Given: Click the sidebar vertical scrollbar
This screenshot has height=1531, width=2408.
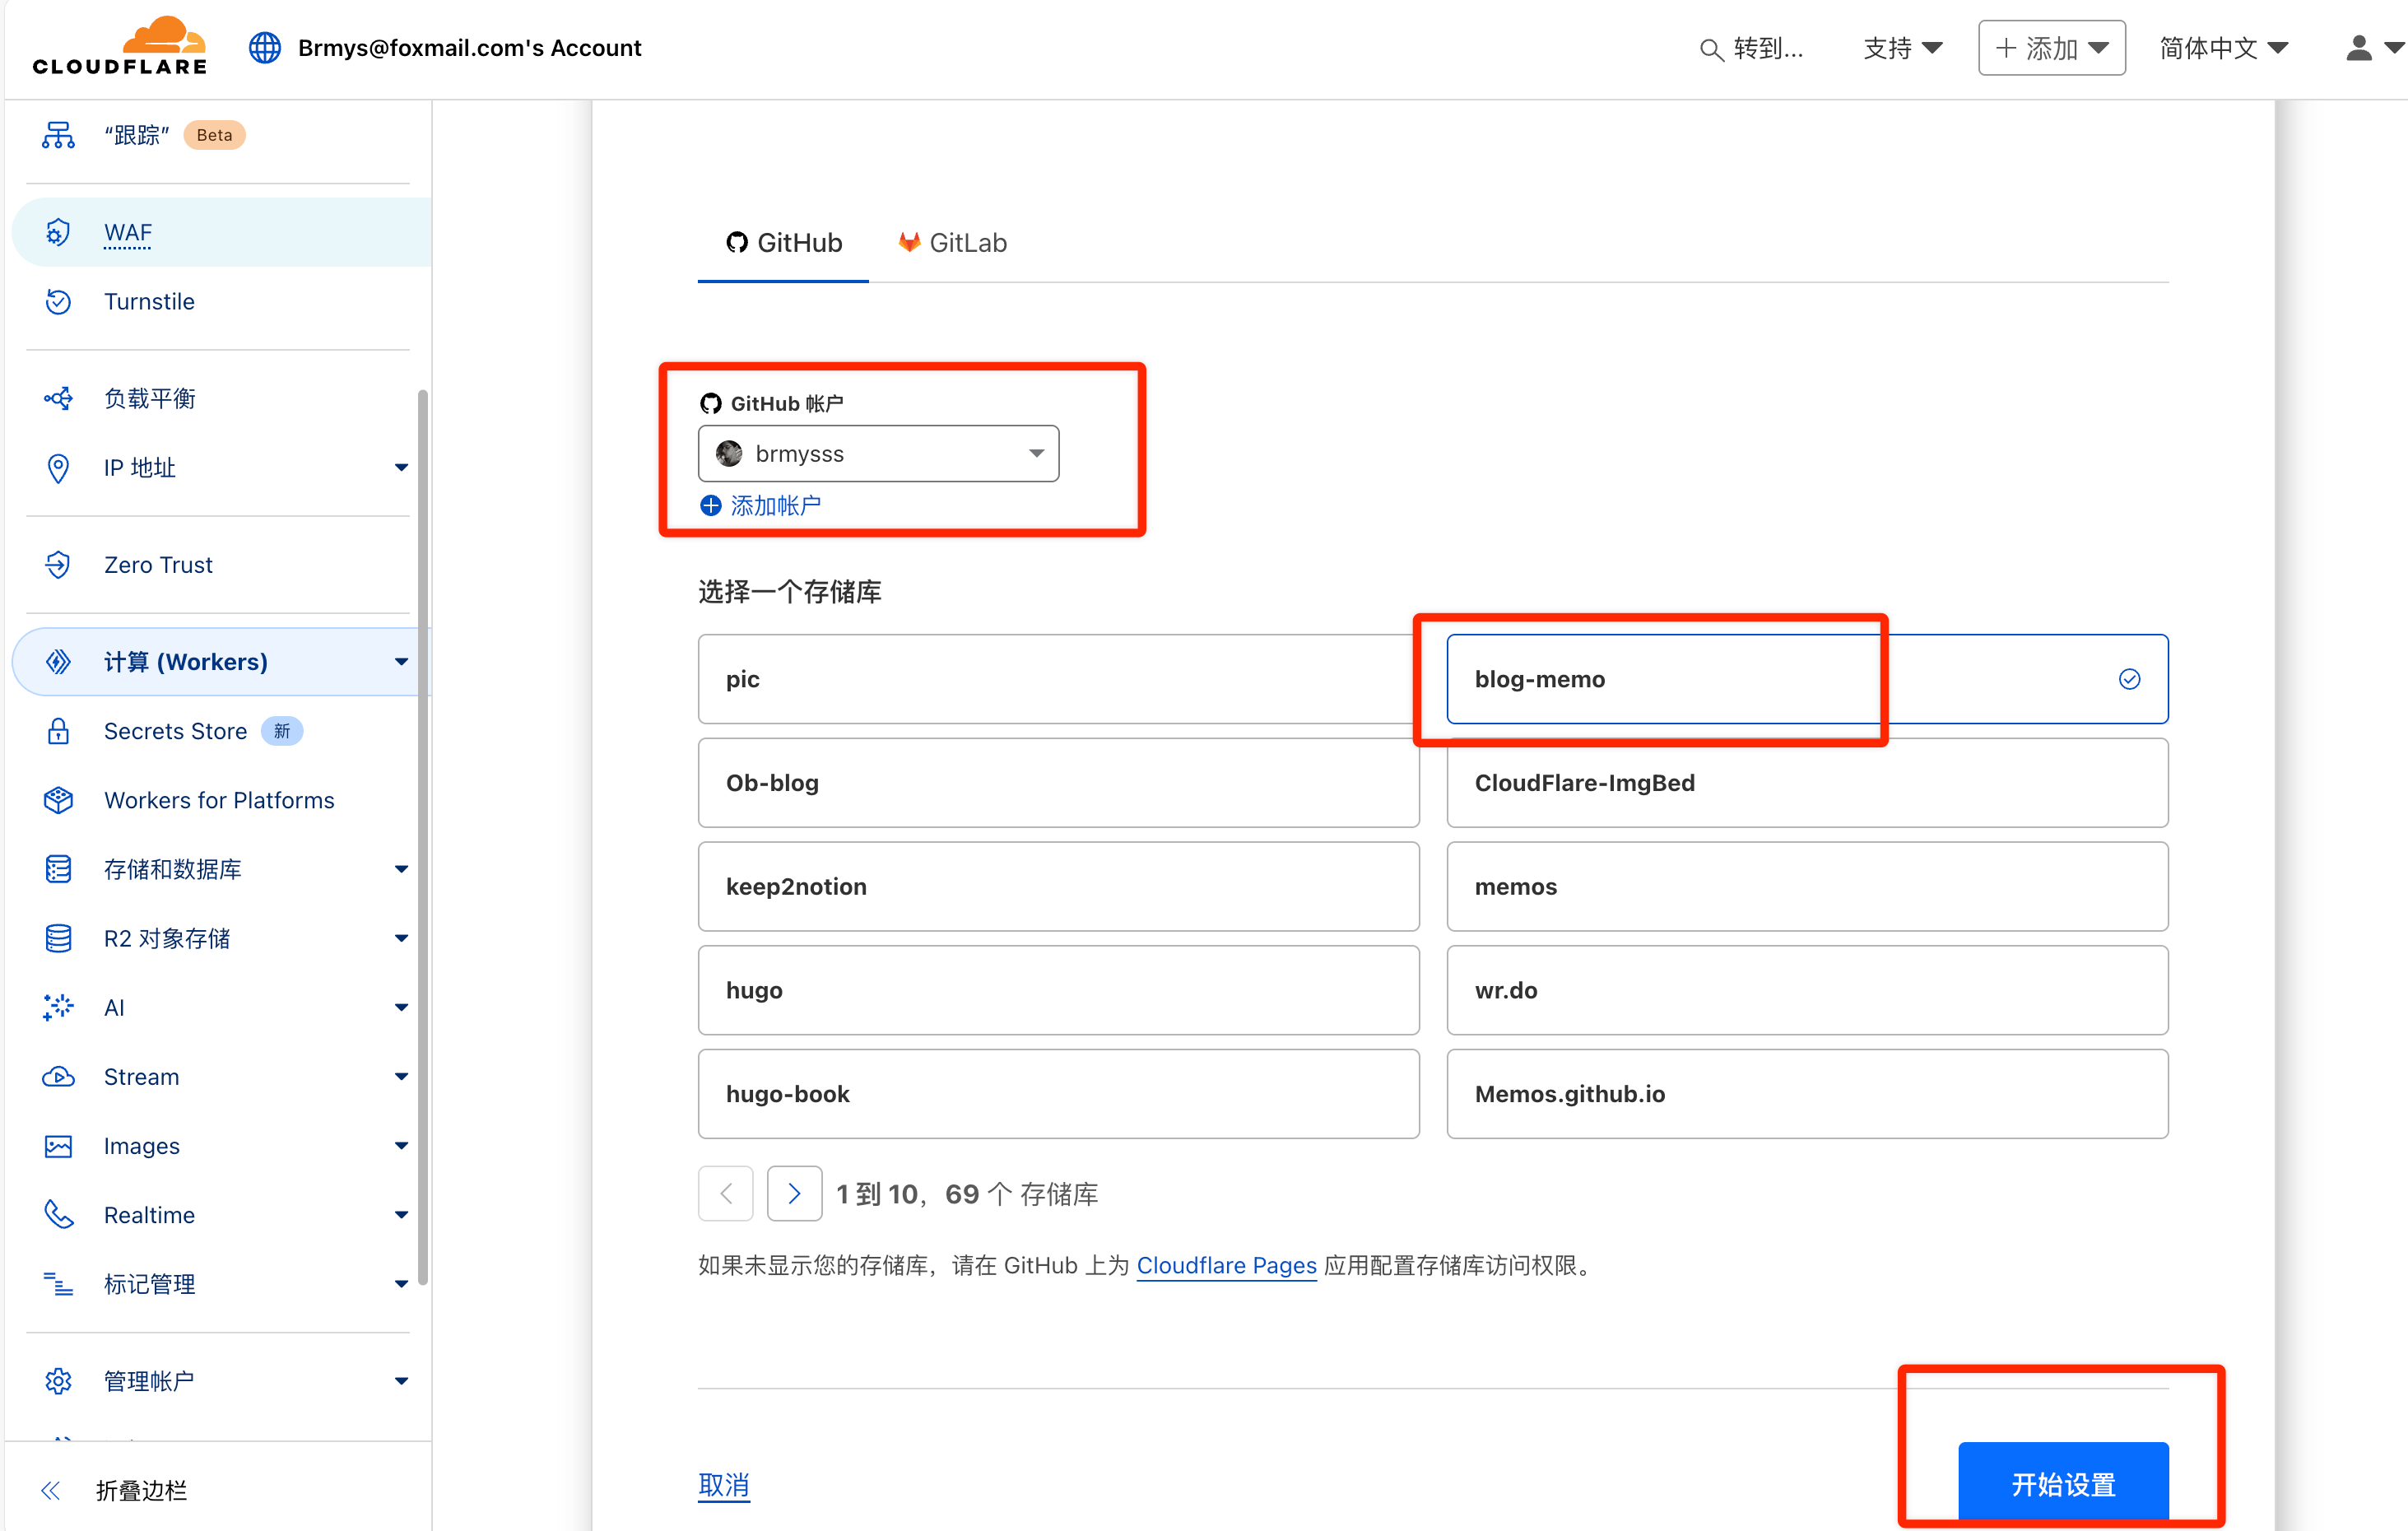Looking at the screenshot, I should click(423, 838).
